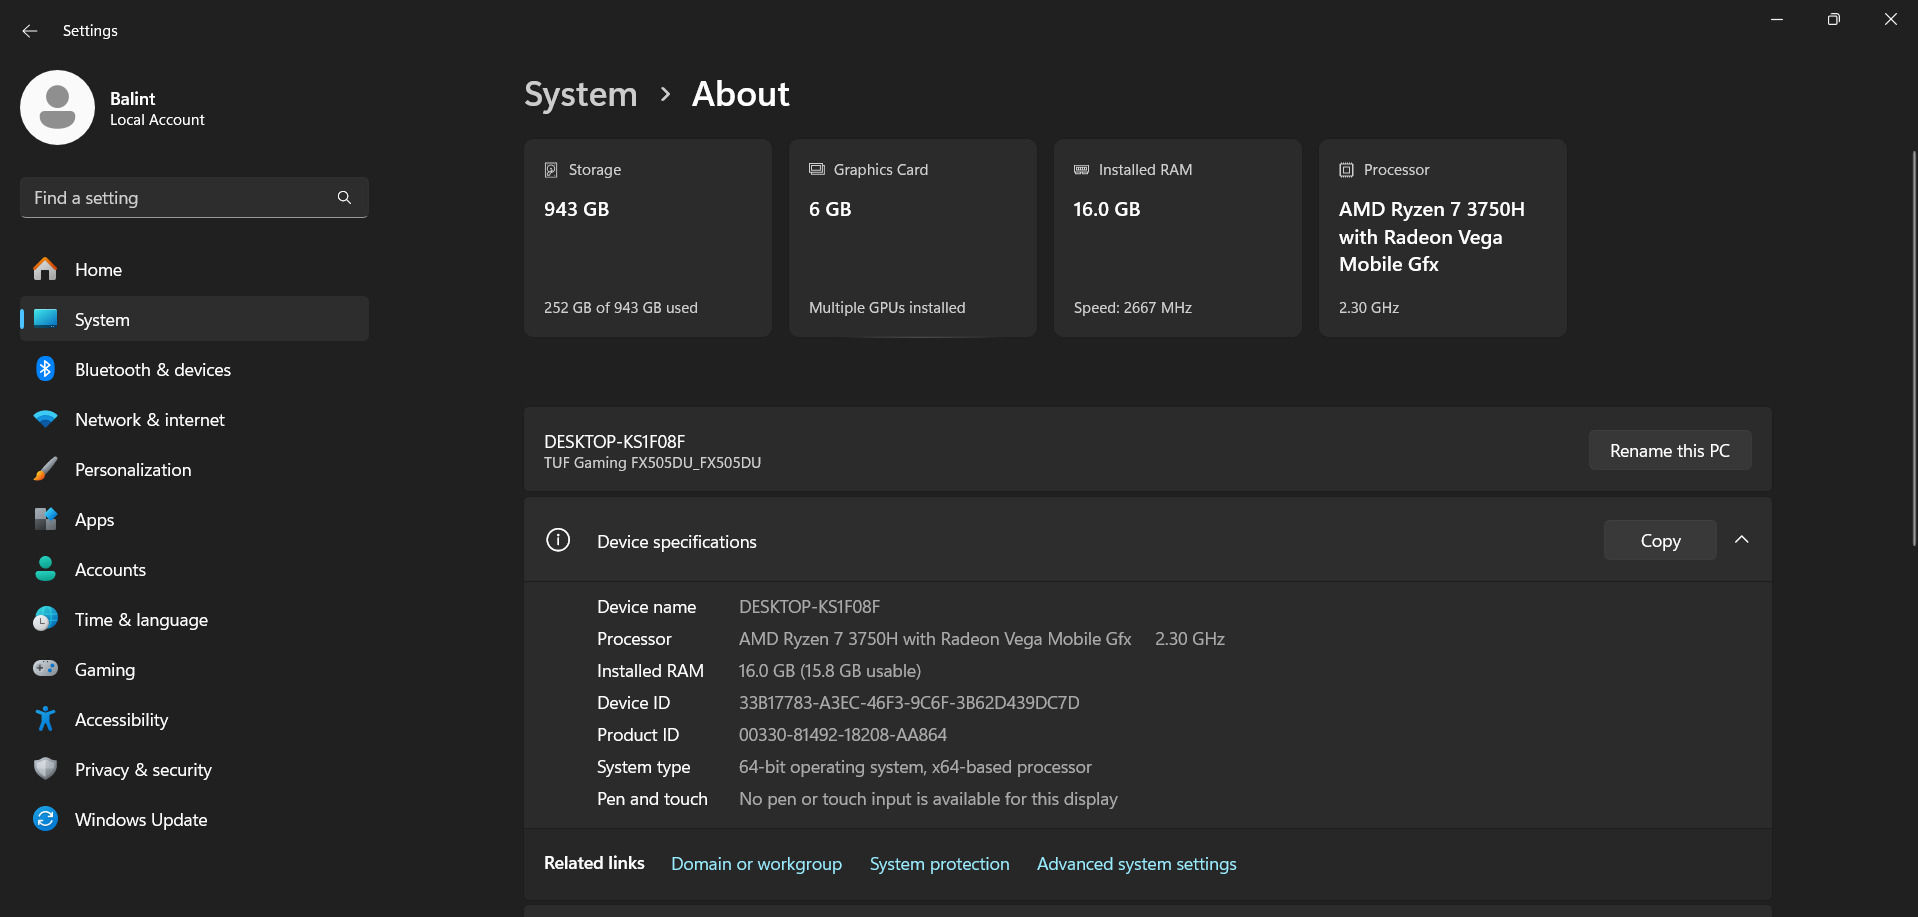1918x917 pixels.
Task: Click System in the breadcrumb
Action: [580, 94]
